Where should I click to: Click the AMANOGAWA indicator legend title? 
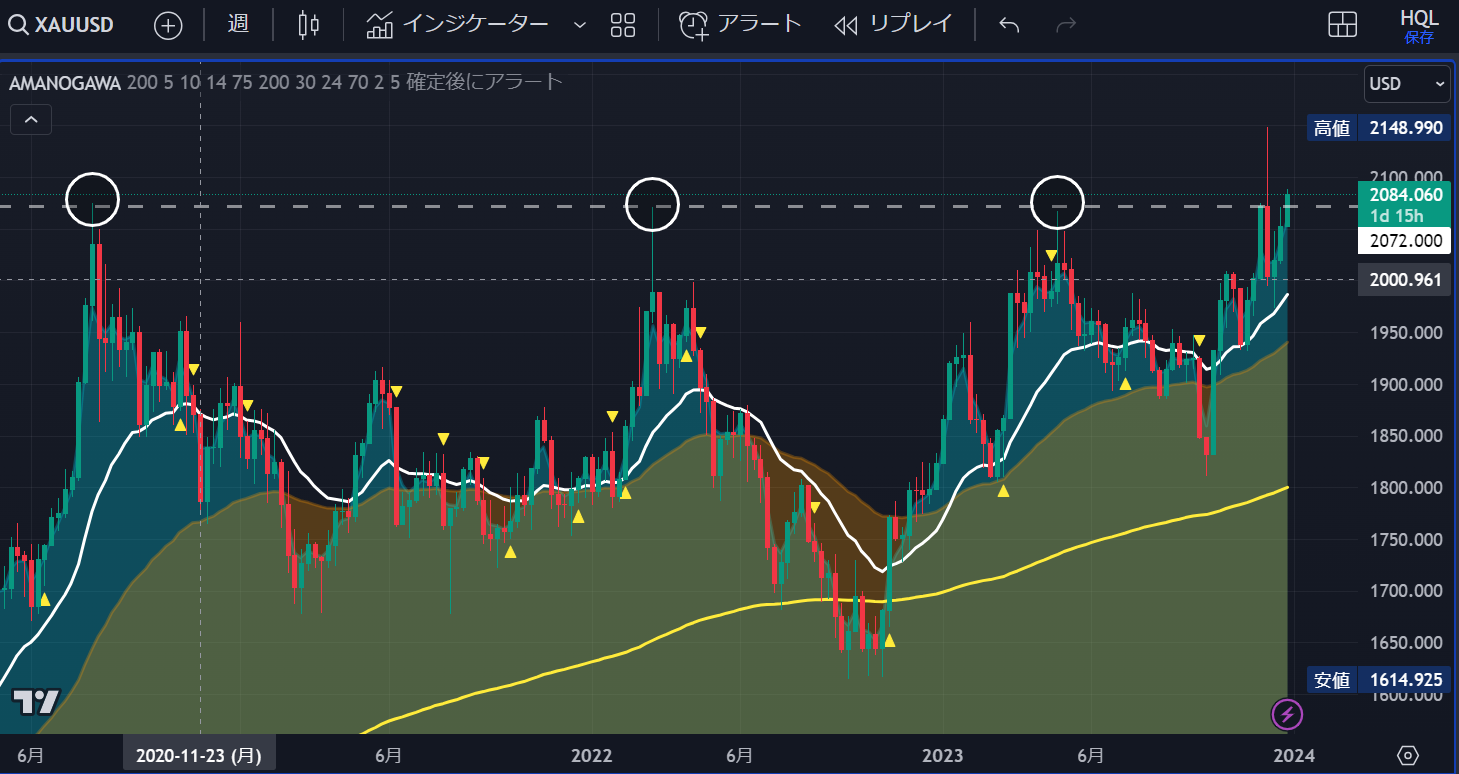pos(65,82)
